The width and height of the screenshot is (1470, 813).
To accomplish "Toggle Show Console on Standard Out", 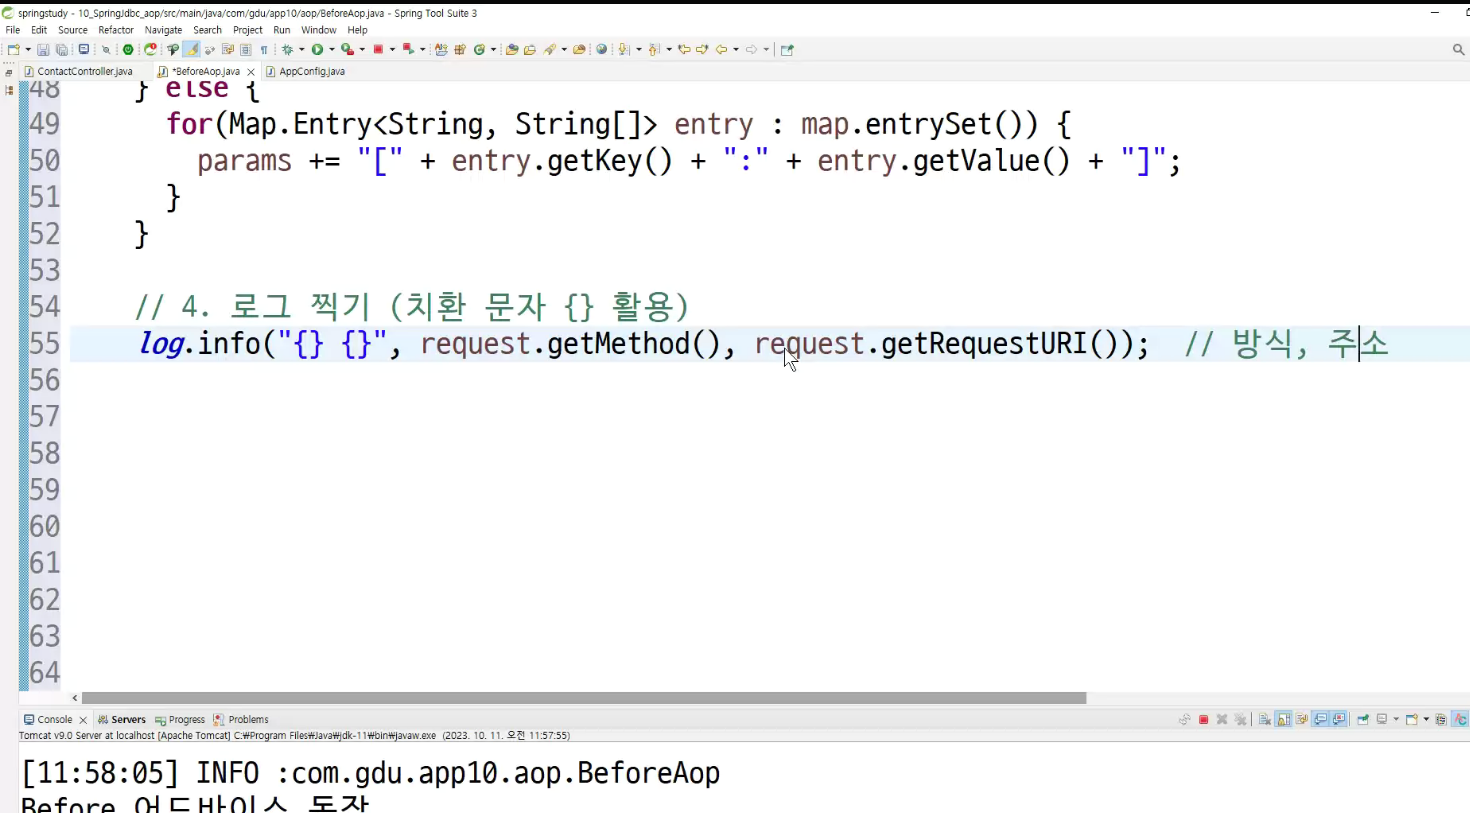I will [x=1321, y=719].
